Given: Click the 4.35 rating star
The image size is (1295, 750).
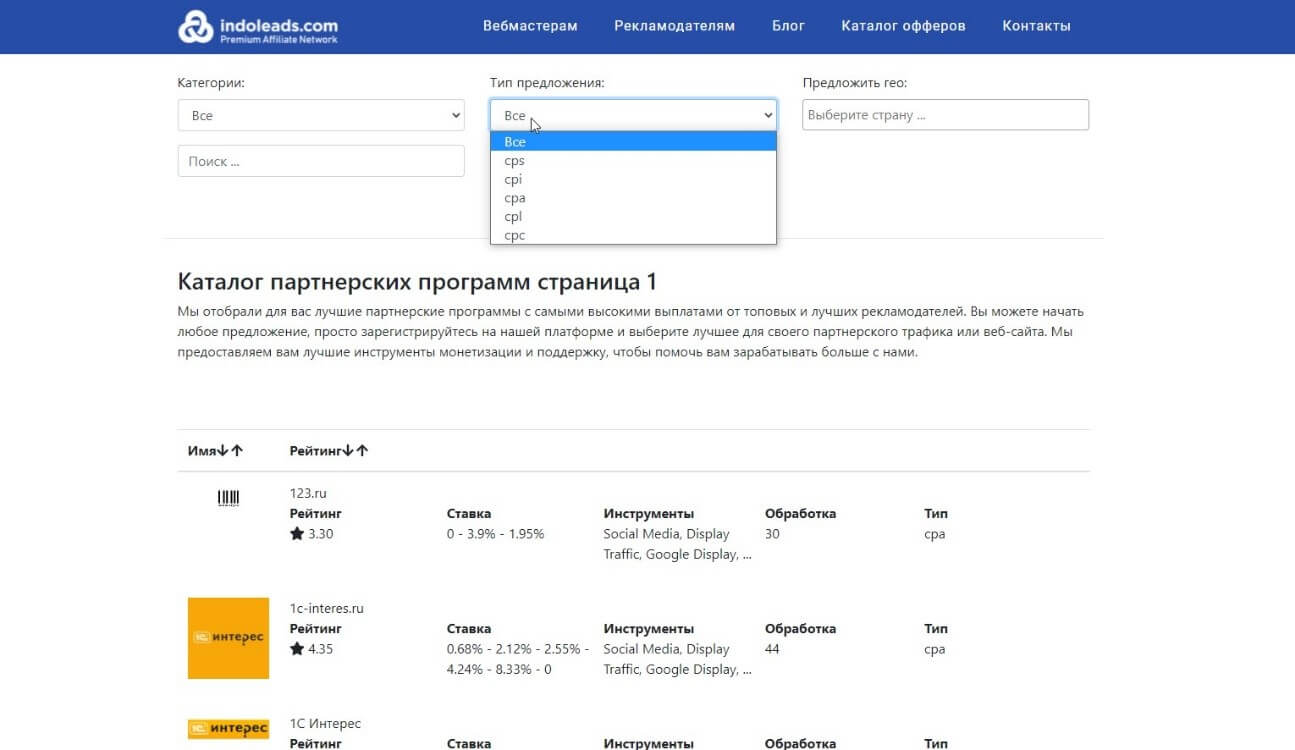Looking at the screenshot, I should tap(297, 649).
